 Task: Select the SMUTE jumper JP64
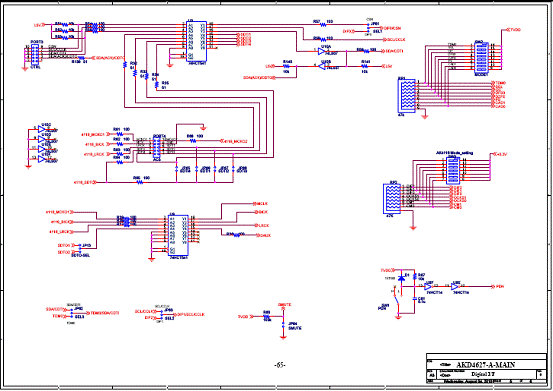[x=283, y=325]
